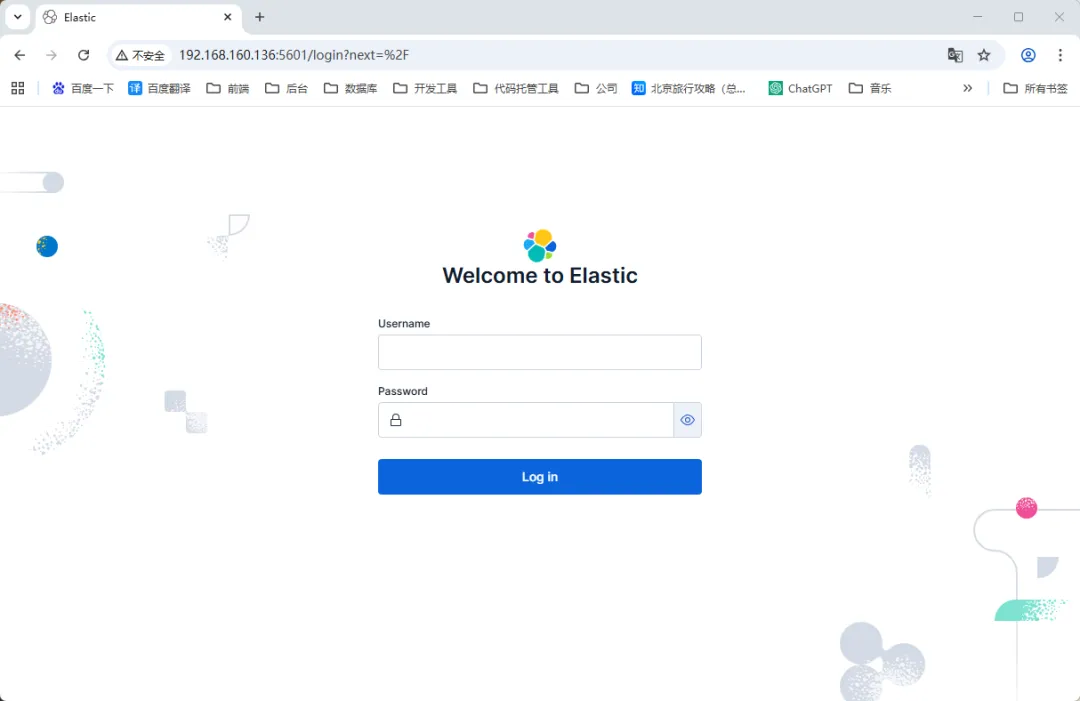Click the Username input field
The width and height of the screenshot is (1080, 701).
click(x=539, y=352)
